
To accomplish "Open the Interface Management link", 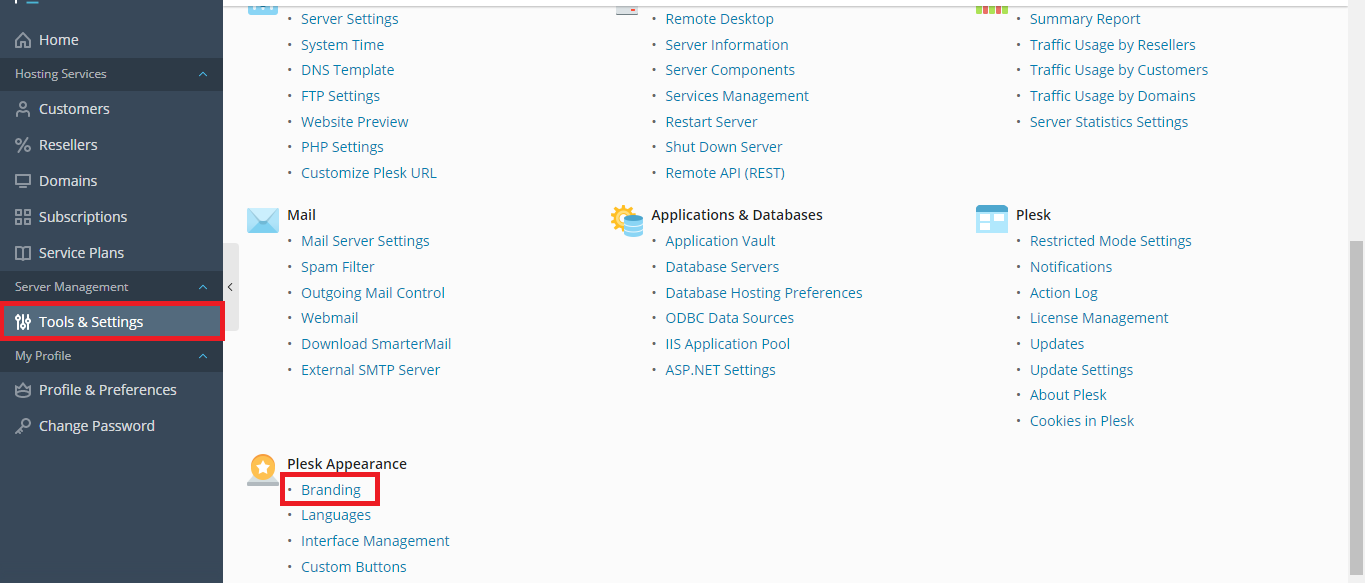I will click(x=375, y=541).
